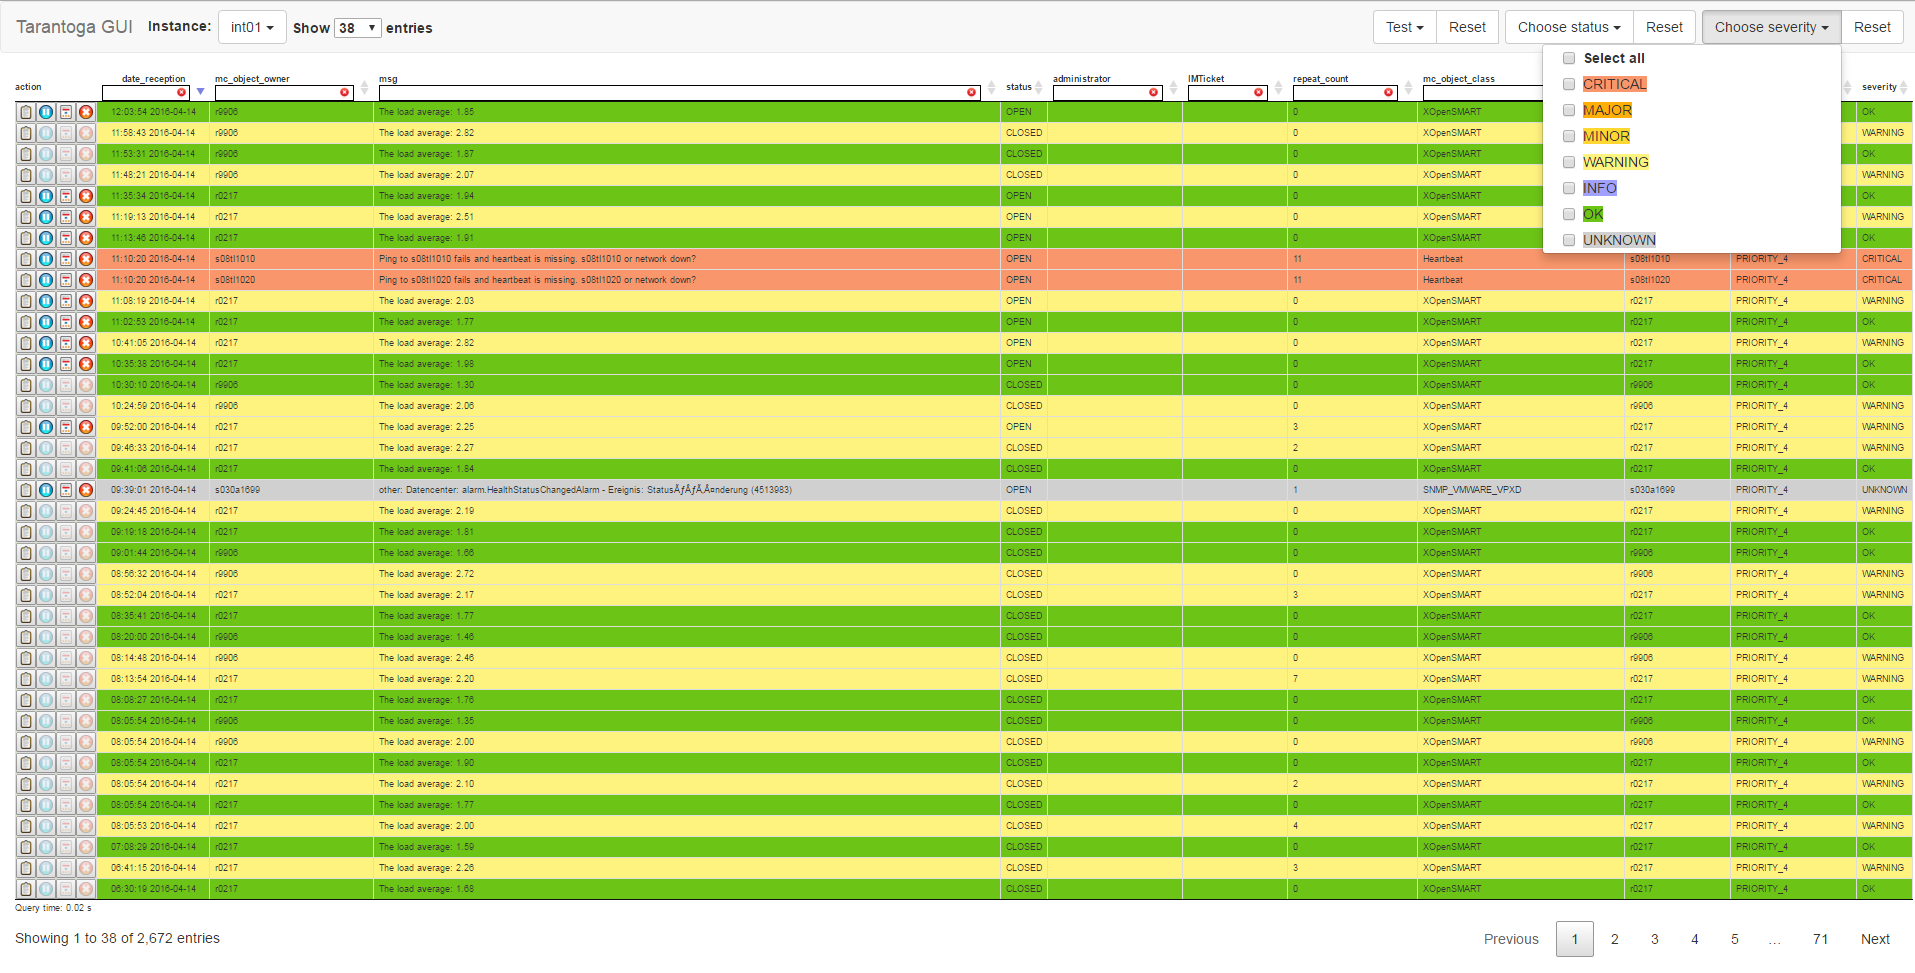Open the instance dropdown showing int01

click(x=251, y=27)
